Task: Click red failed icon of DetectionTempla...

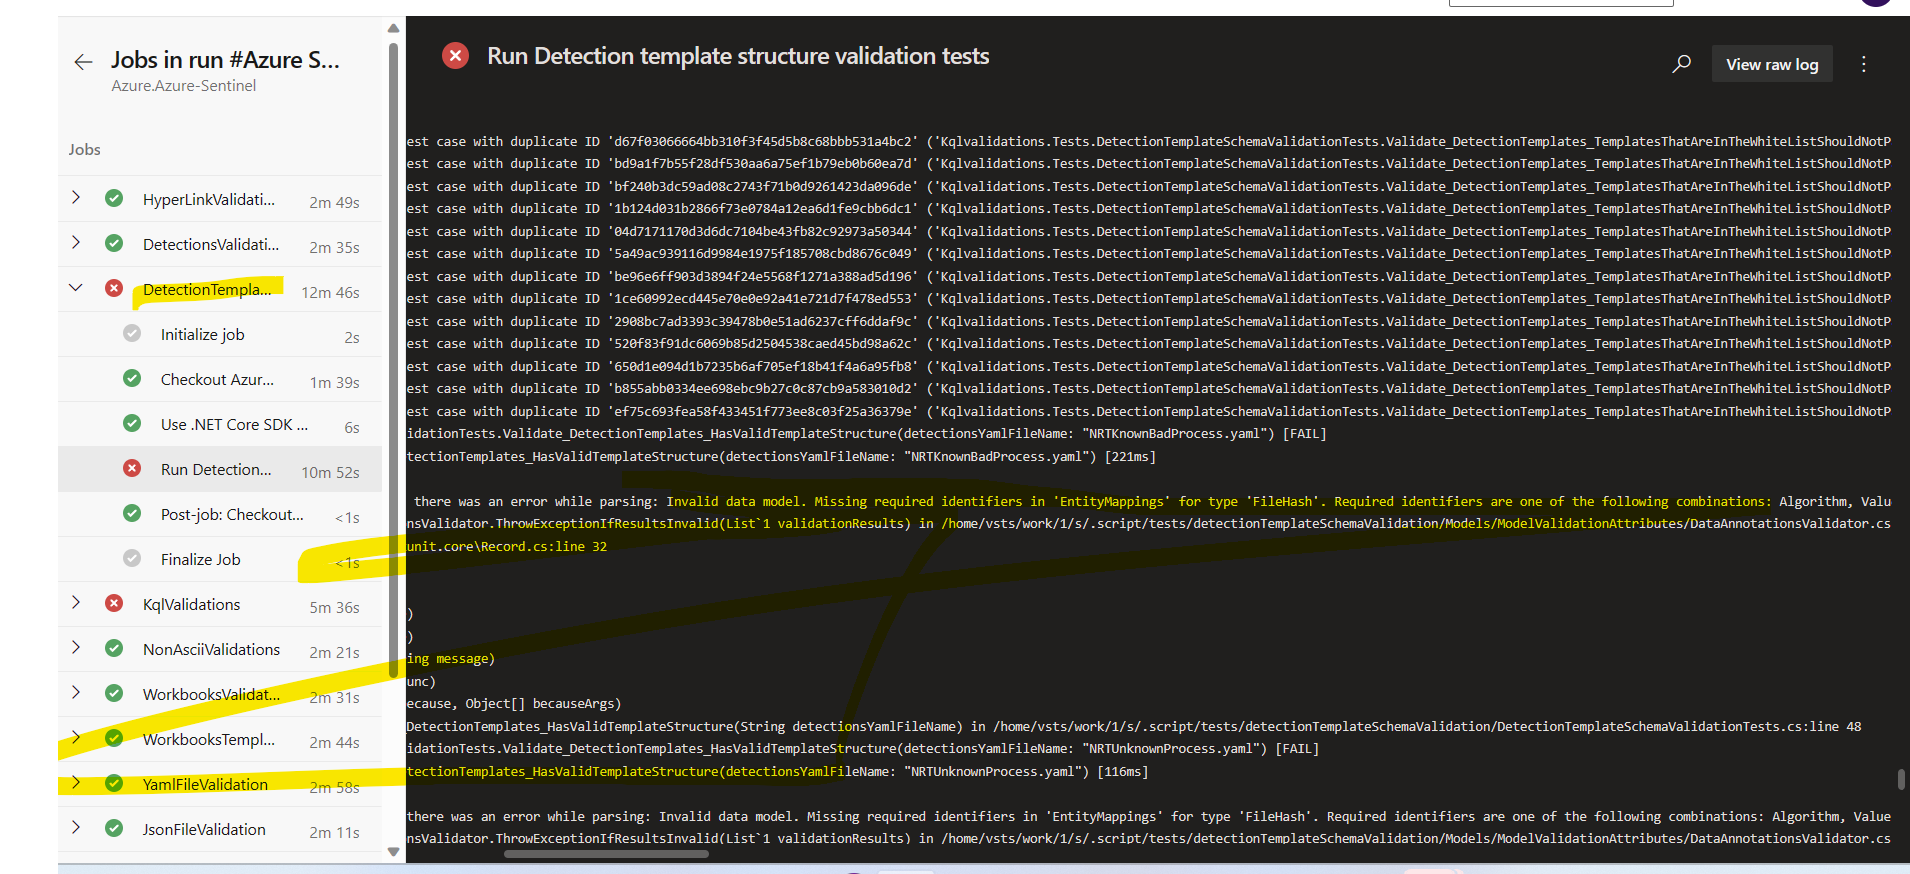Action: [114, 288]
